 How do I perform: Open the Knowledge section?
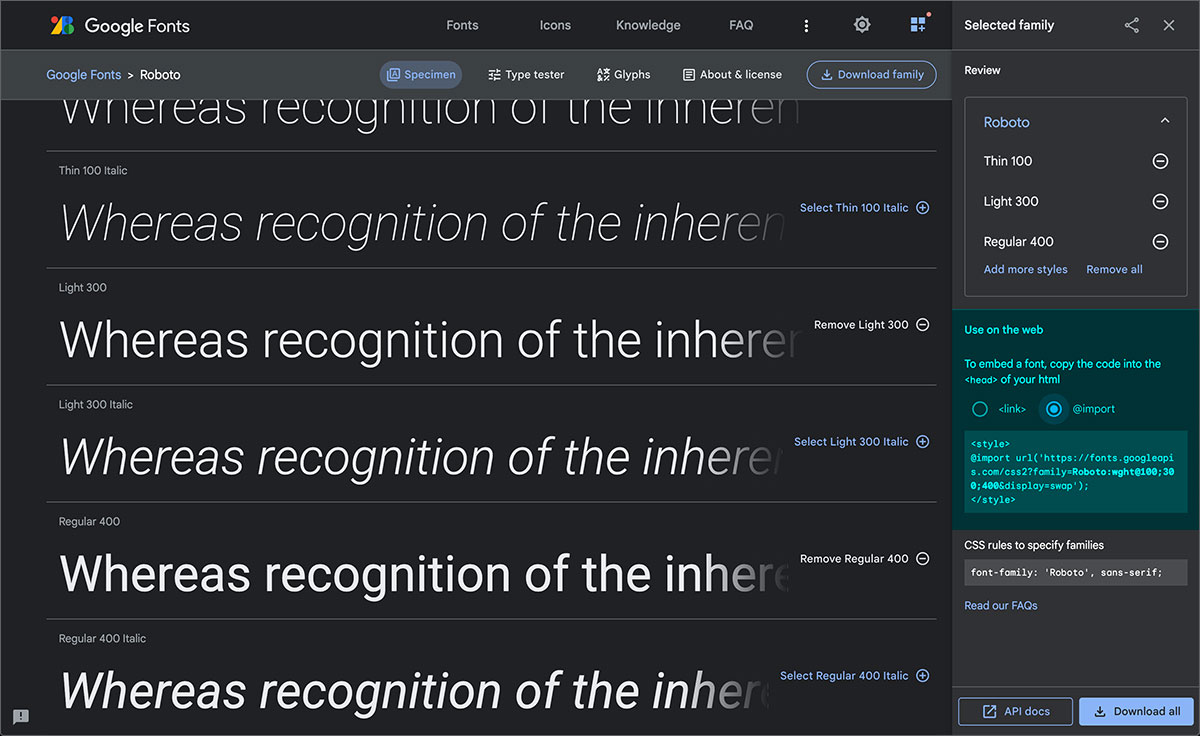(x=647, y=25)
